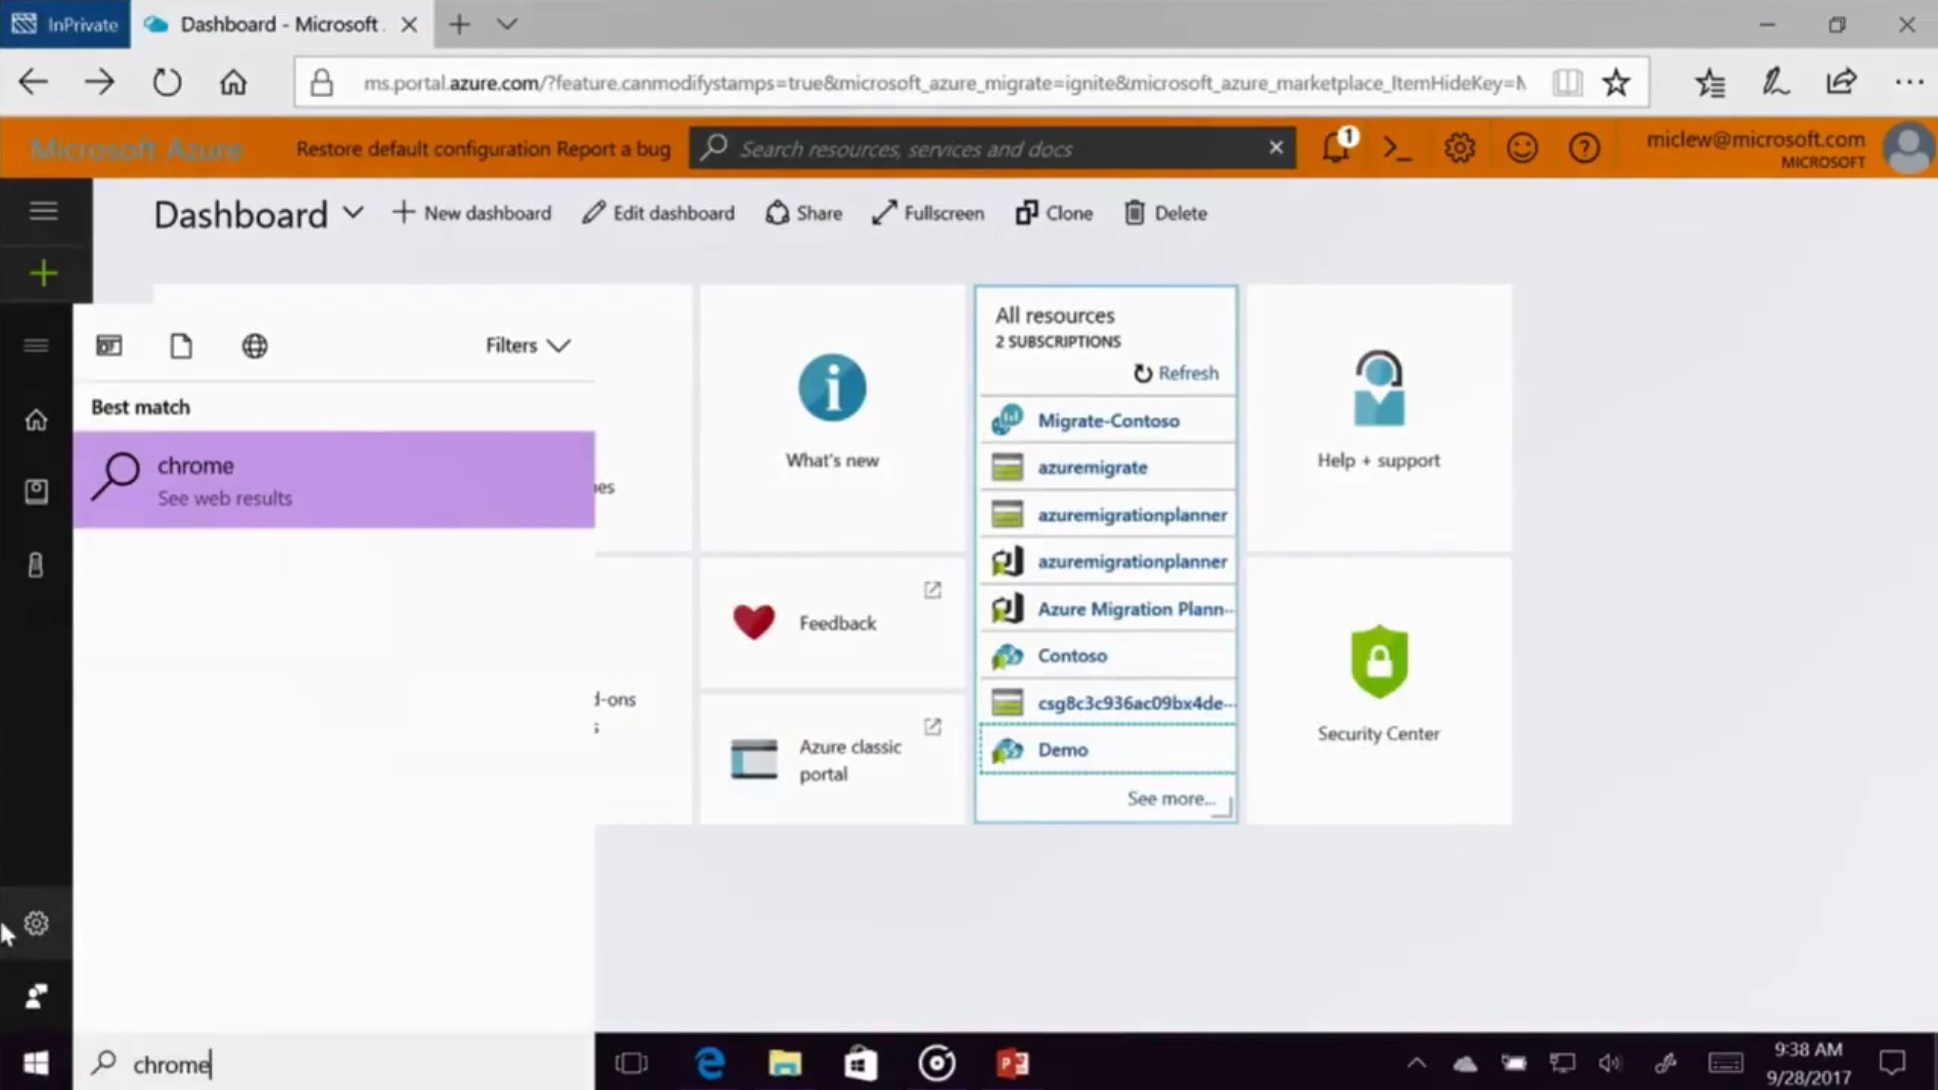Viewport: 1938px width, 1090px height.
Task: Toggle favorite star for this page
Action: 1616,82
